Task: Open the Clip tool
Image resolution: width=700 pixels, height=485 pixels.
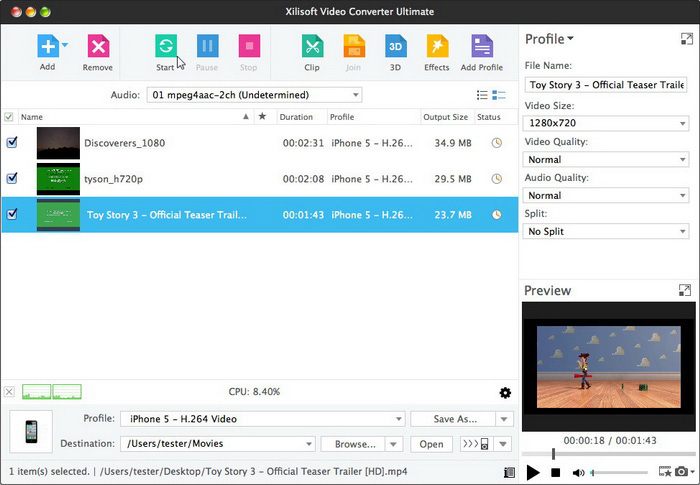Action: point(312,46)
